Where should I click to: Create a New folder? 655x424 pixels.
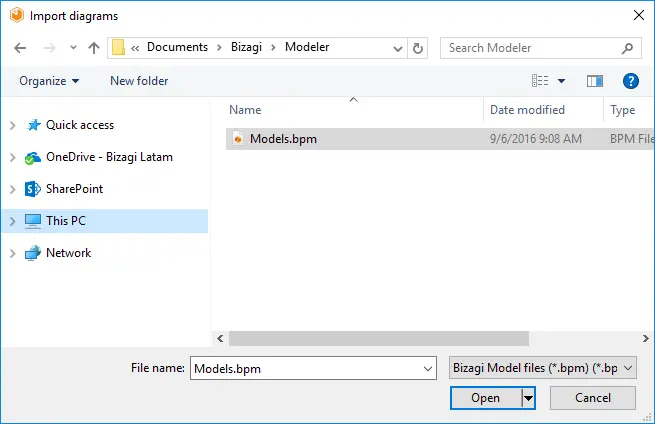click(139, 81)
